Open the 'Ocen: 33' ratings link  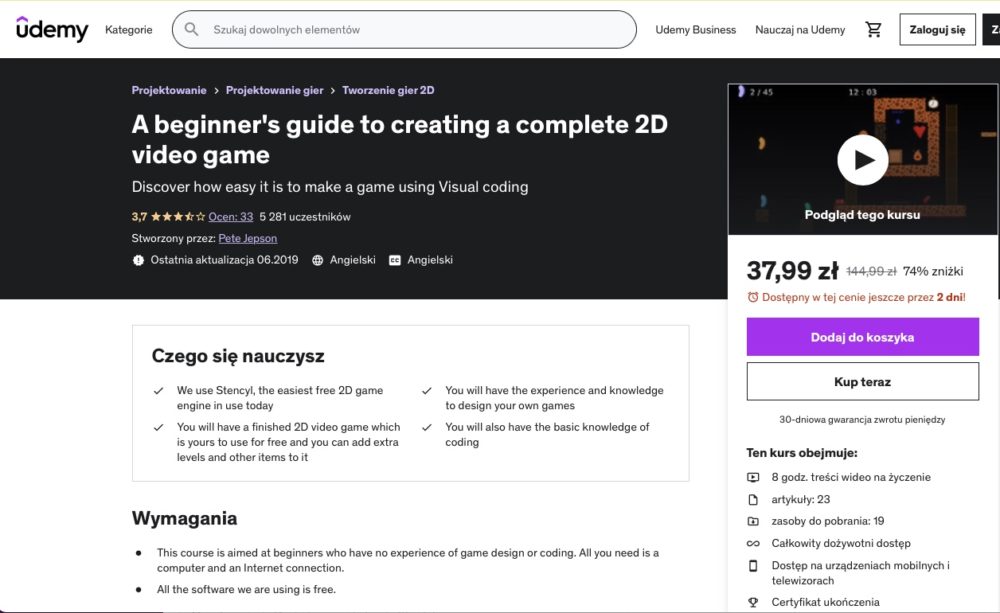tap(231, 217)
